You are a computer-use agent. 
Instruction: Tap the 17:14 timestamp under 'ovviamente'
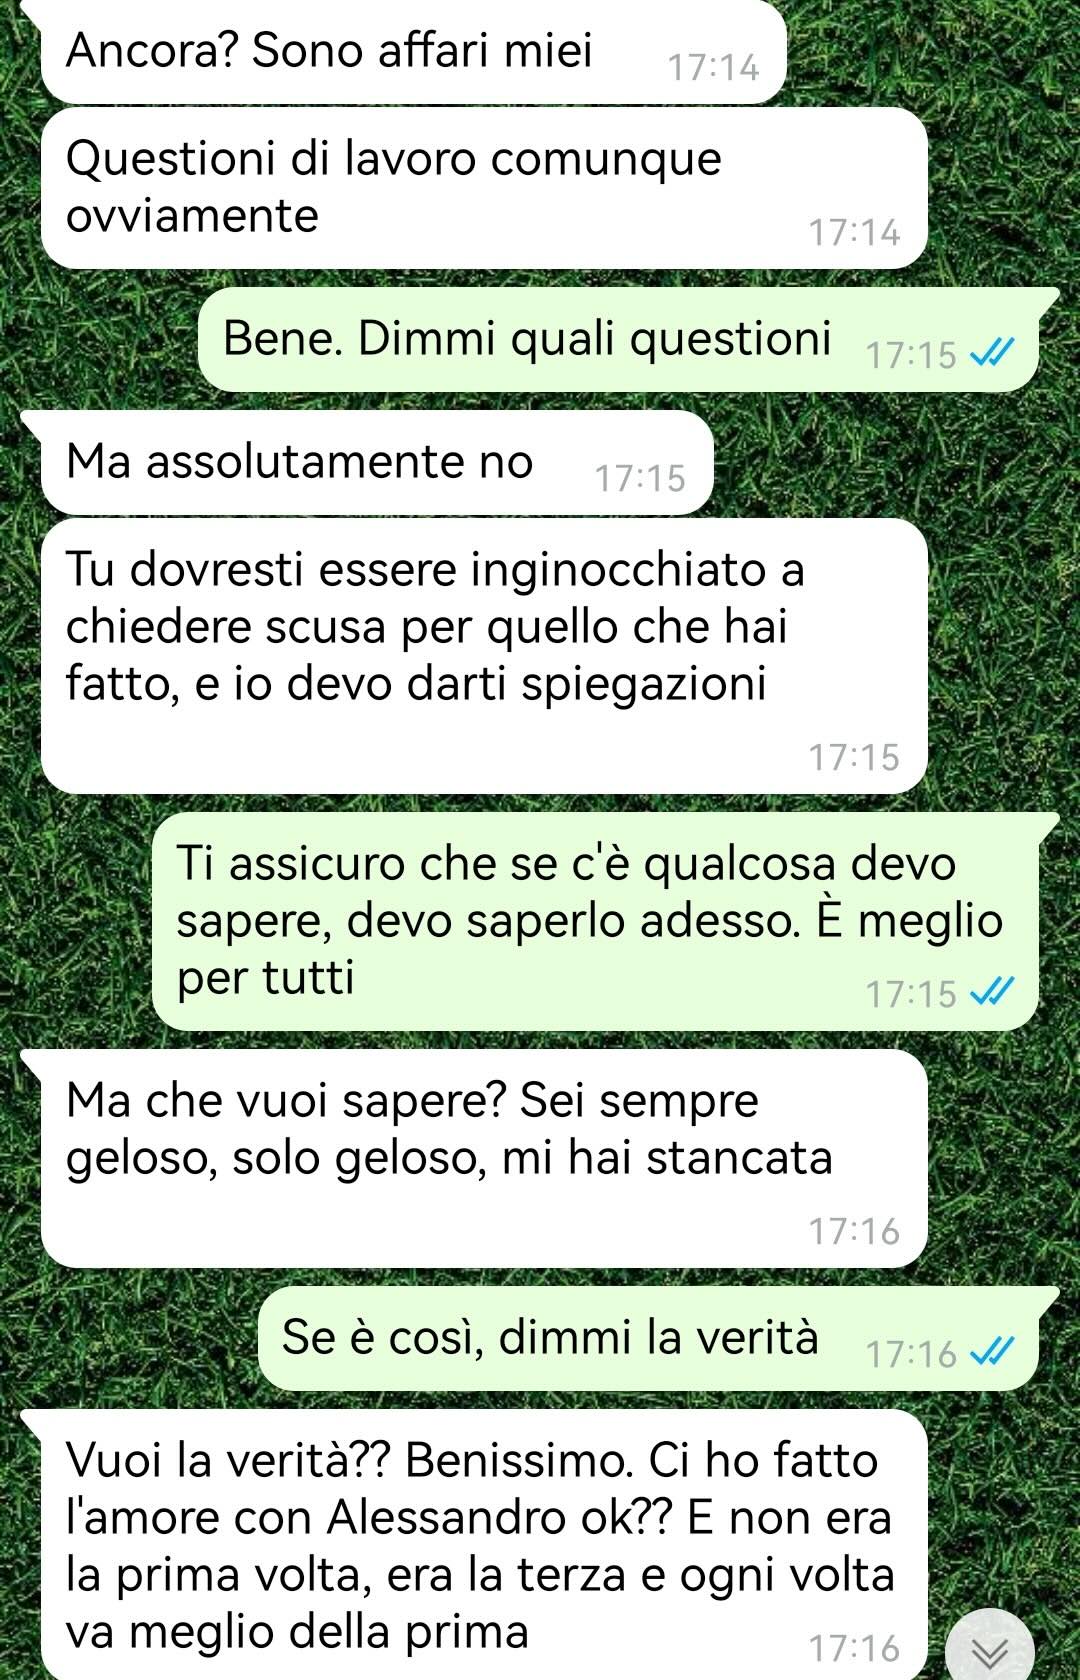(854, 233)
